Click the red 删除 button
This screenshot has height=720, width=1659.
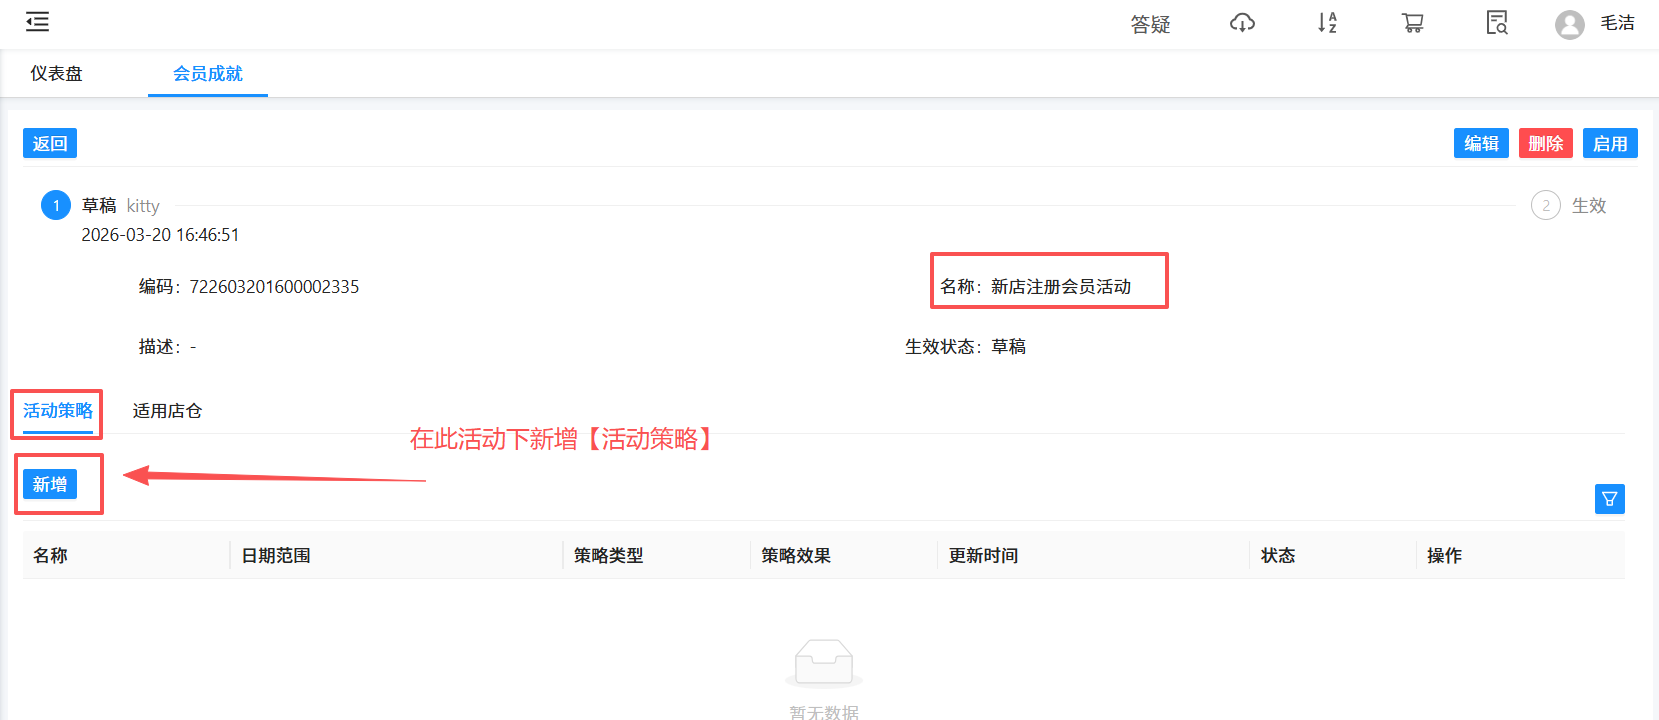tap(1546, 143)
